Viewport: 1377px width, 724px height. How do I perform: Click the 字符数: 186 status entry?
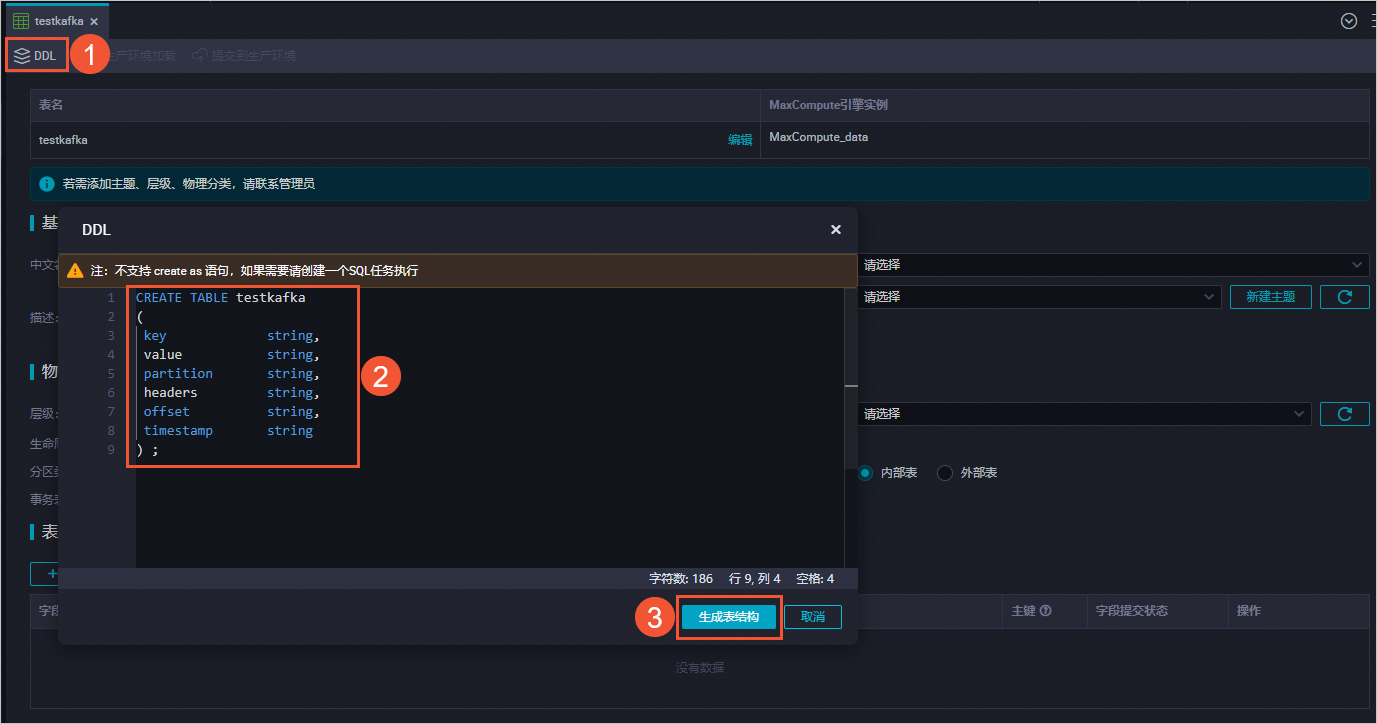[x=681, y=579]
